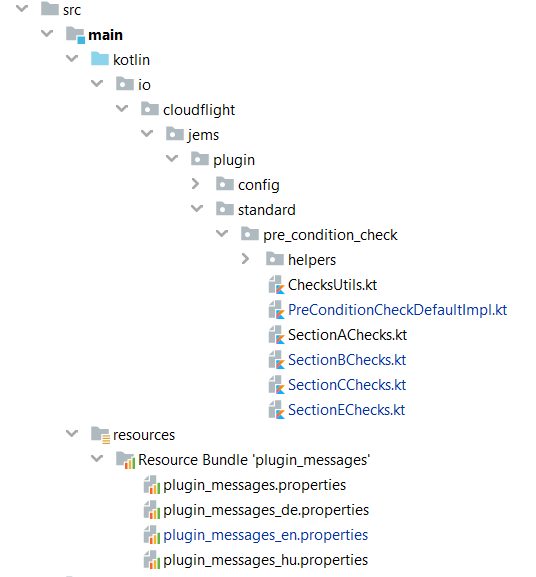Click the kotlin source root folder icon
Viewport: 536px width, 577px height.
100,59
